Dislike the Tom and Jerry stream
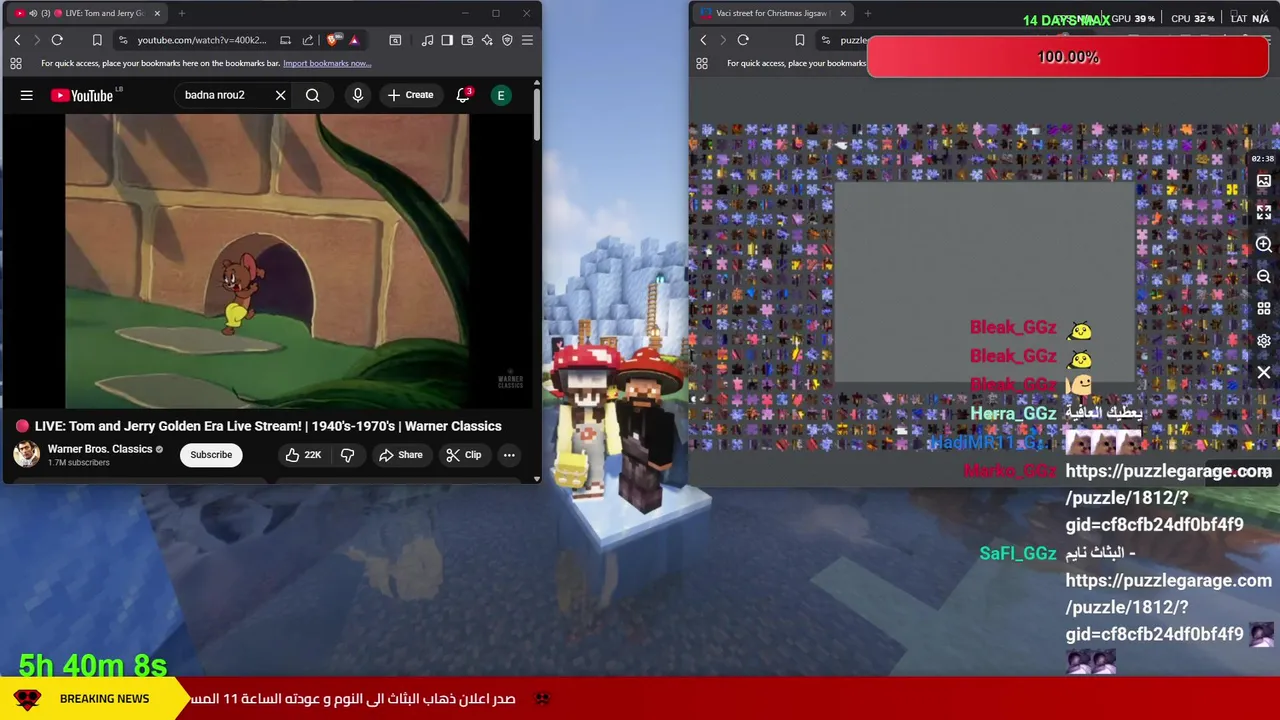 tap(347, 455)
